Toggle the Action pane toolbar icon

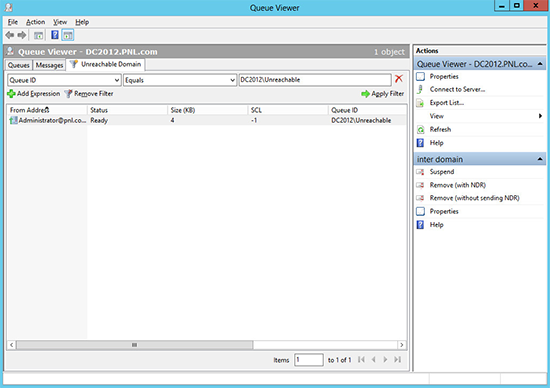[x=68, y=35]
